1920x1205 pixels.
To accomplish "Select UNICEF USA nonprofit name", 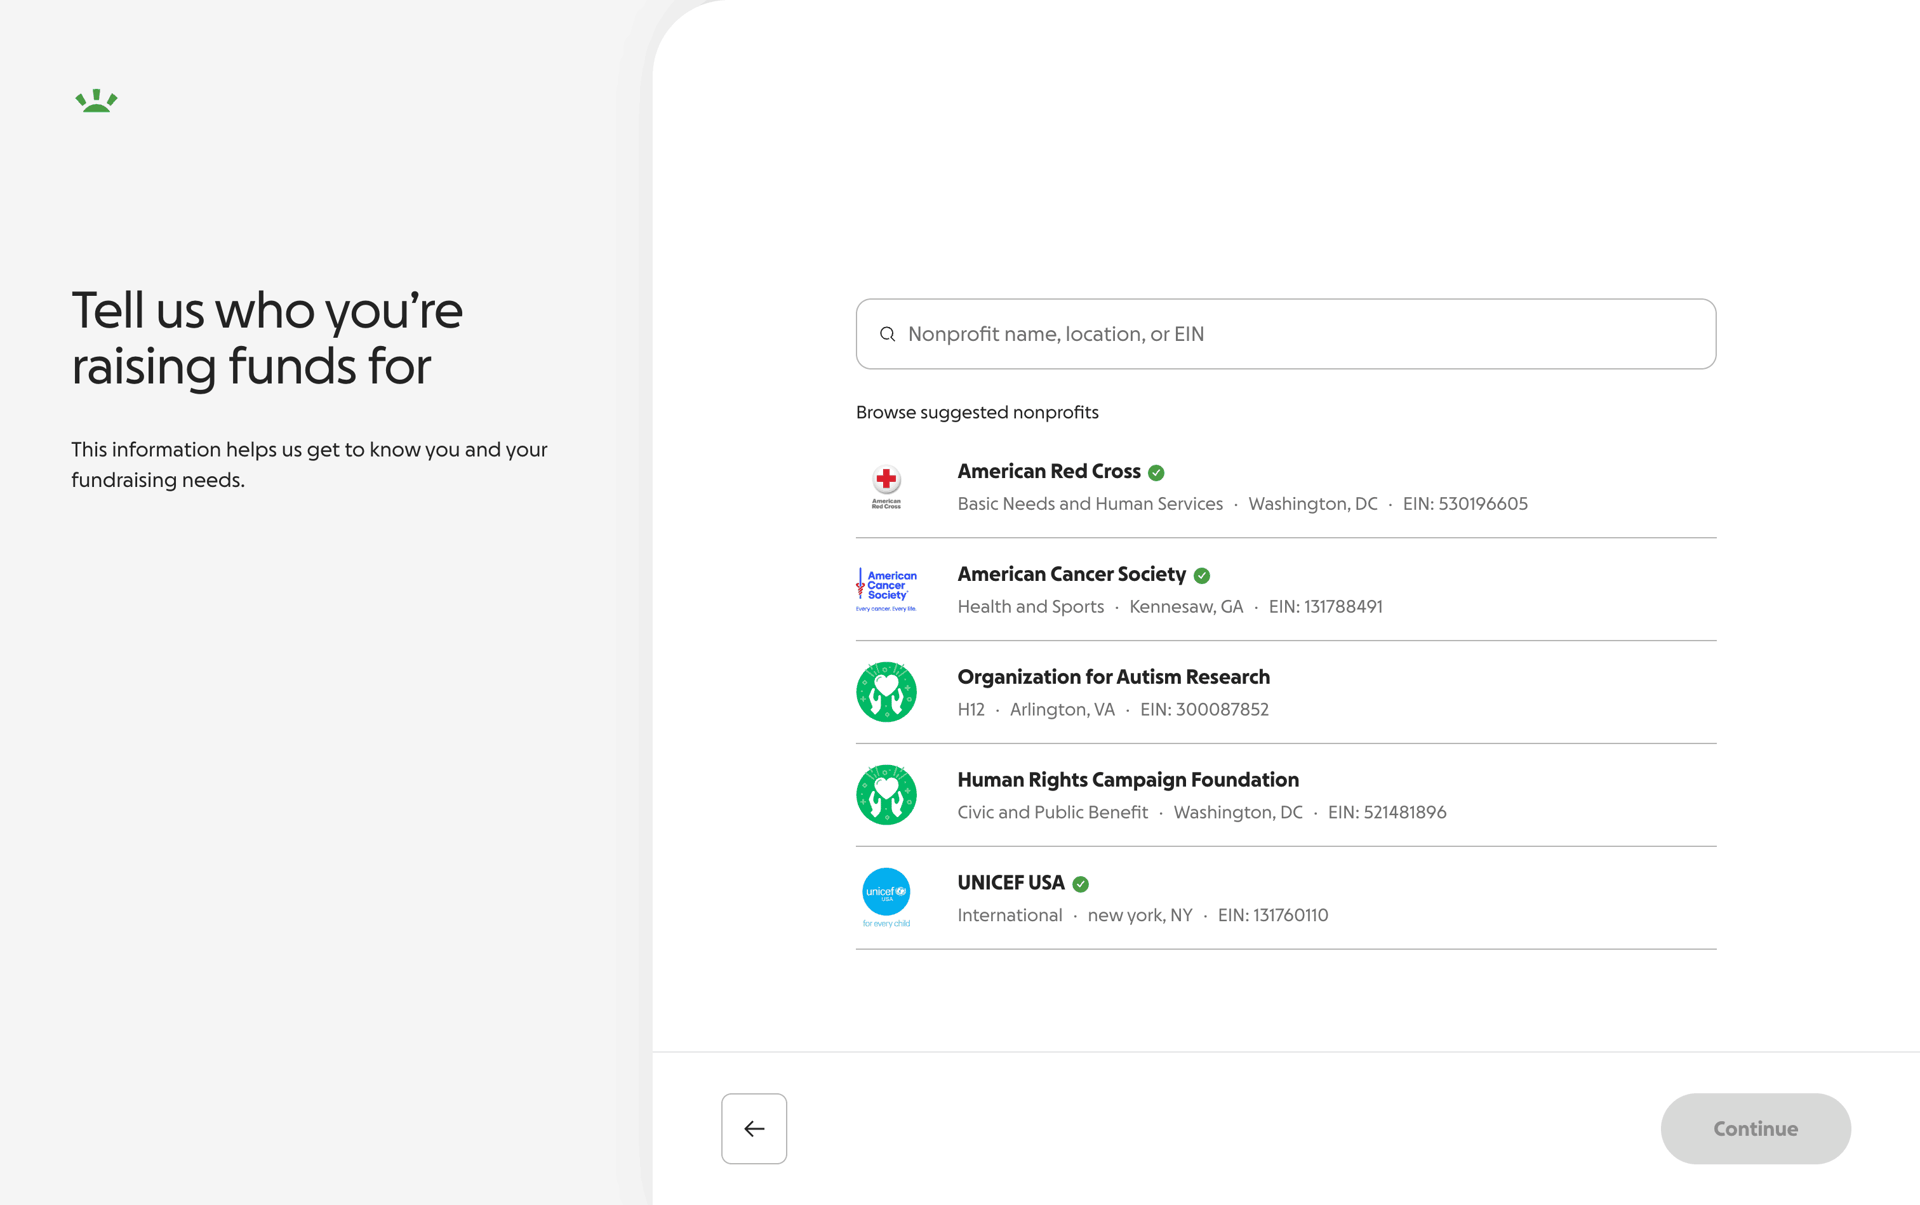I will click(x=1010, y=883).
